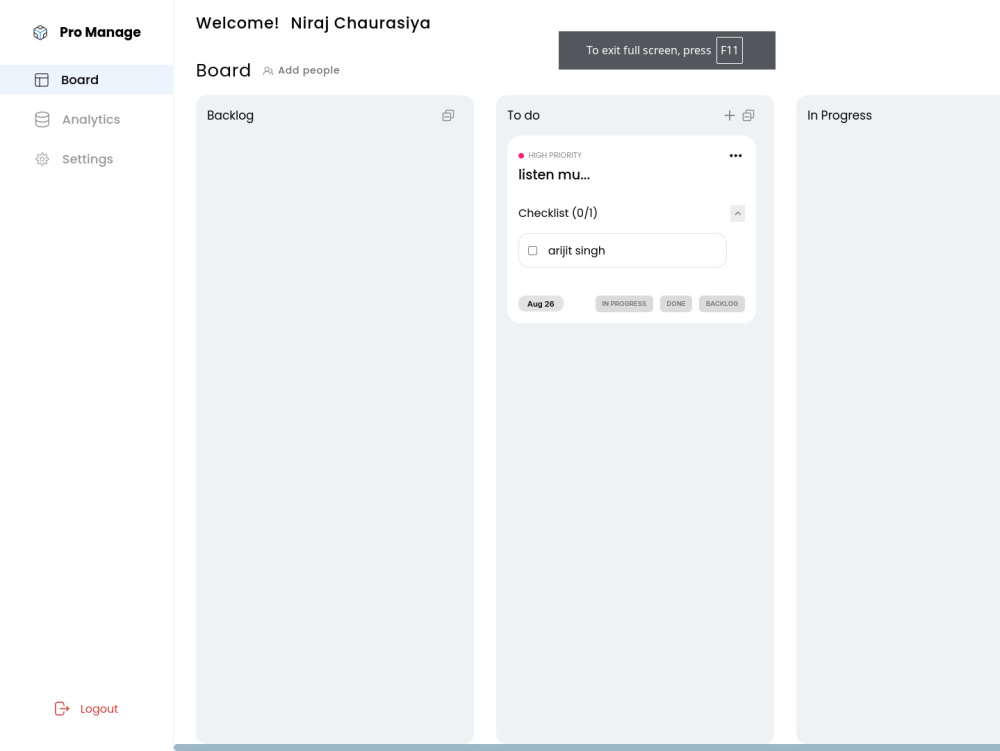Click the Logout arrow icon
This screenshot has width=1000, height=751.
pos(62,709)
